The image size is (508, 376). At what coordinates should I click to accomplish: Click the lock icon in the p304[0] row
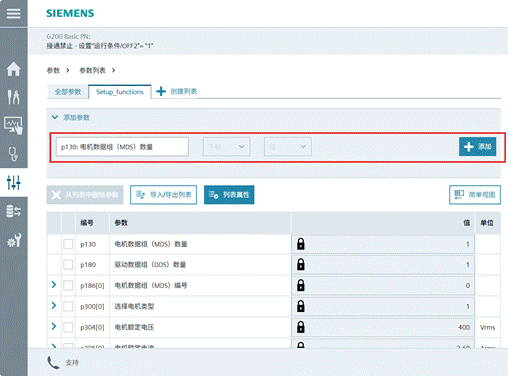[x=301, y=327]
